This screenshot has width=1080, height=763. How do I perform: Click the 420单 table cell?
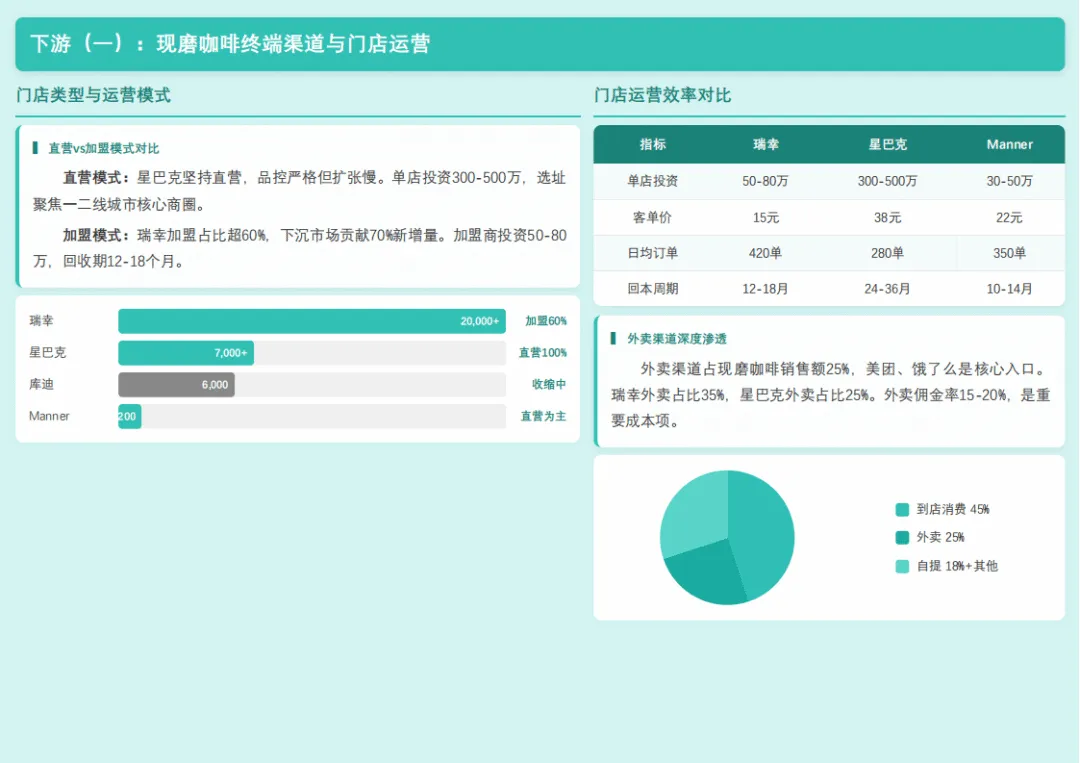point(765,253)
